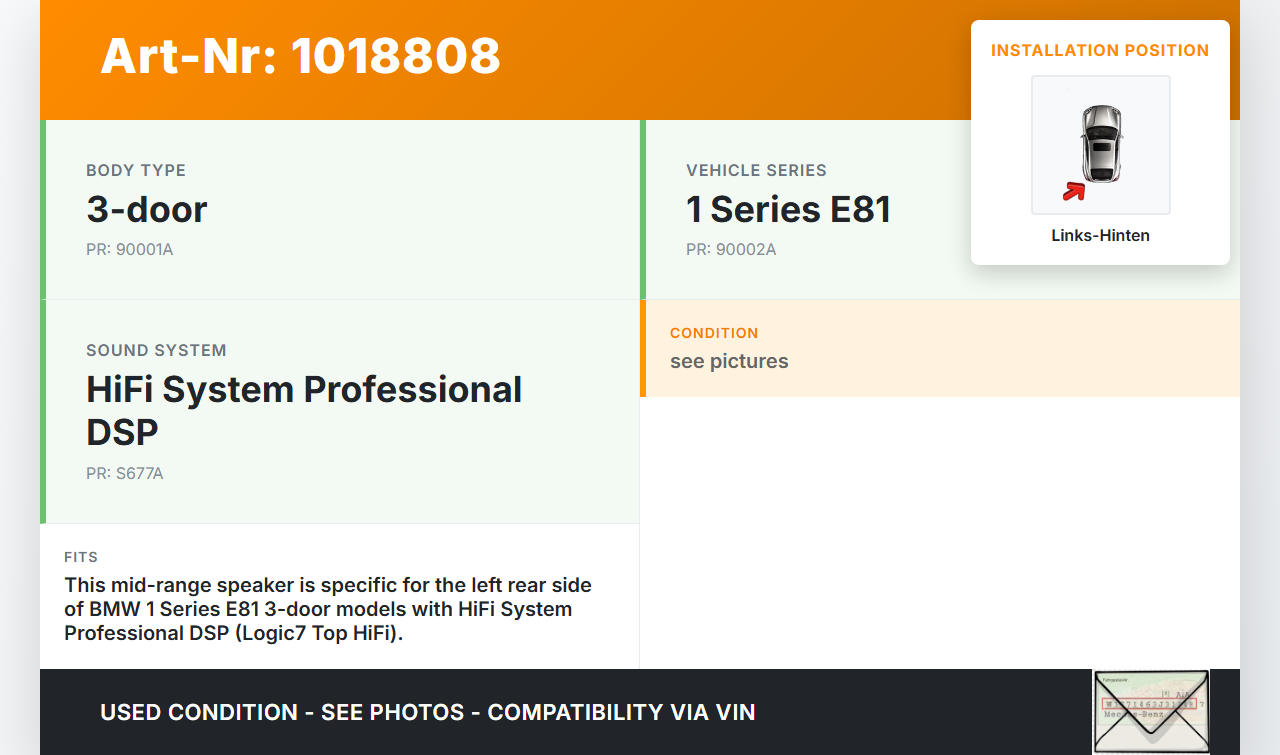Click the mid-range speaker fitment description

pyautogui.click(x=328, y=609)
